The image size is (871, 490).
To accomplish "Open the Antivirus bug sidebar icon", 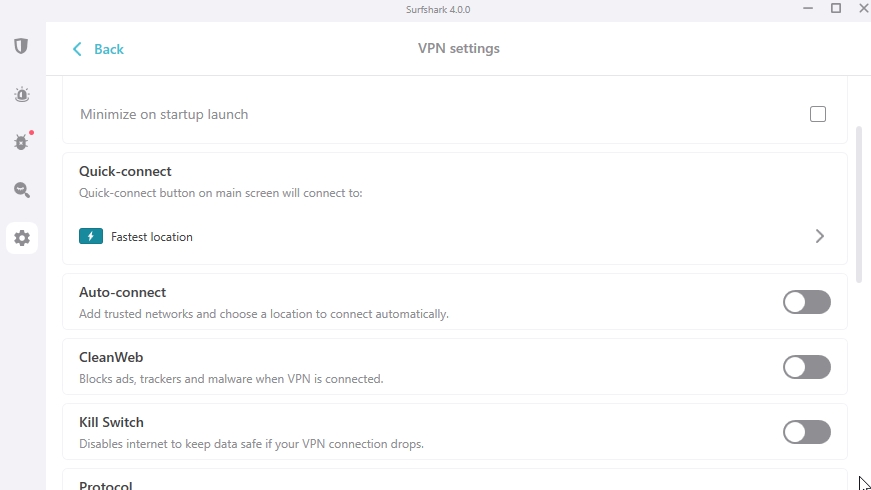I will click(x=21, y=142).
